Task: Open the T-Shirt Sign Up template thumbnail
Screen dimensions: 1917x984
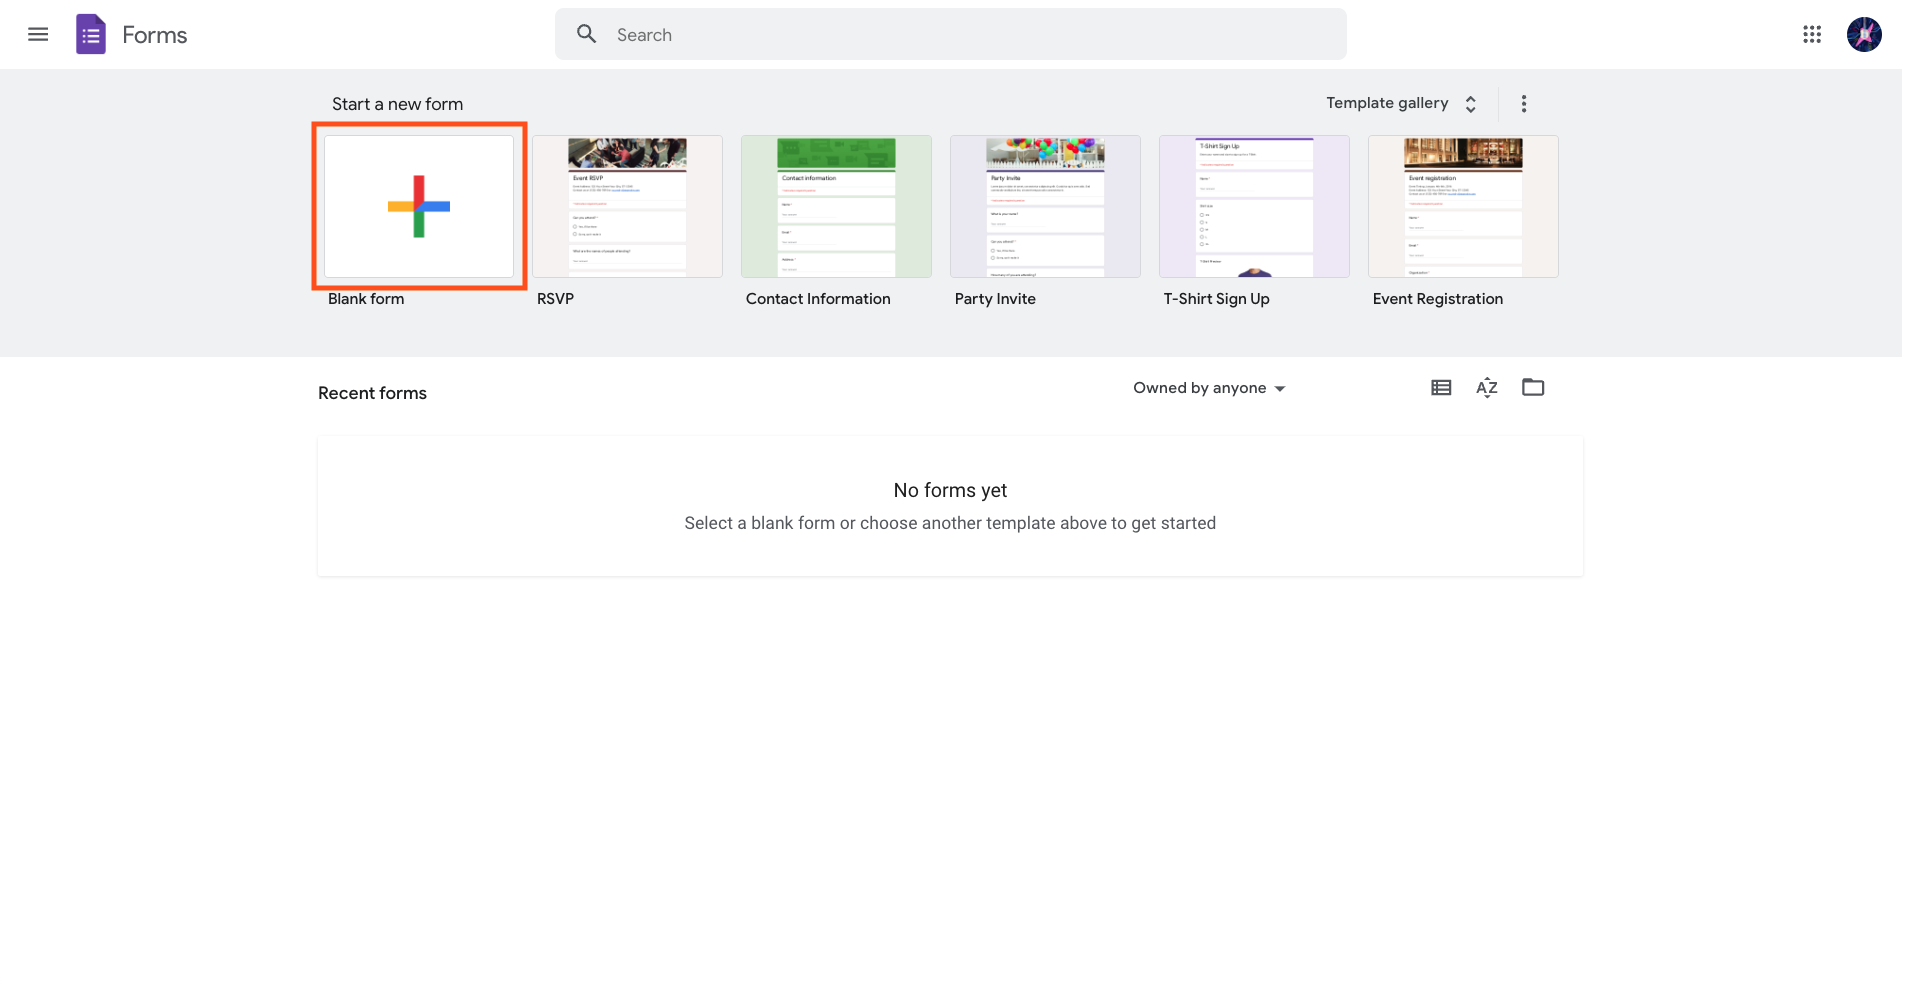Action: 1255,207
